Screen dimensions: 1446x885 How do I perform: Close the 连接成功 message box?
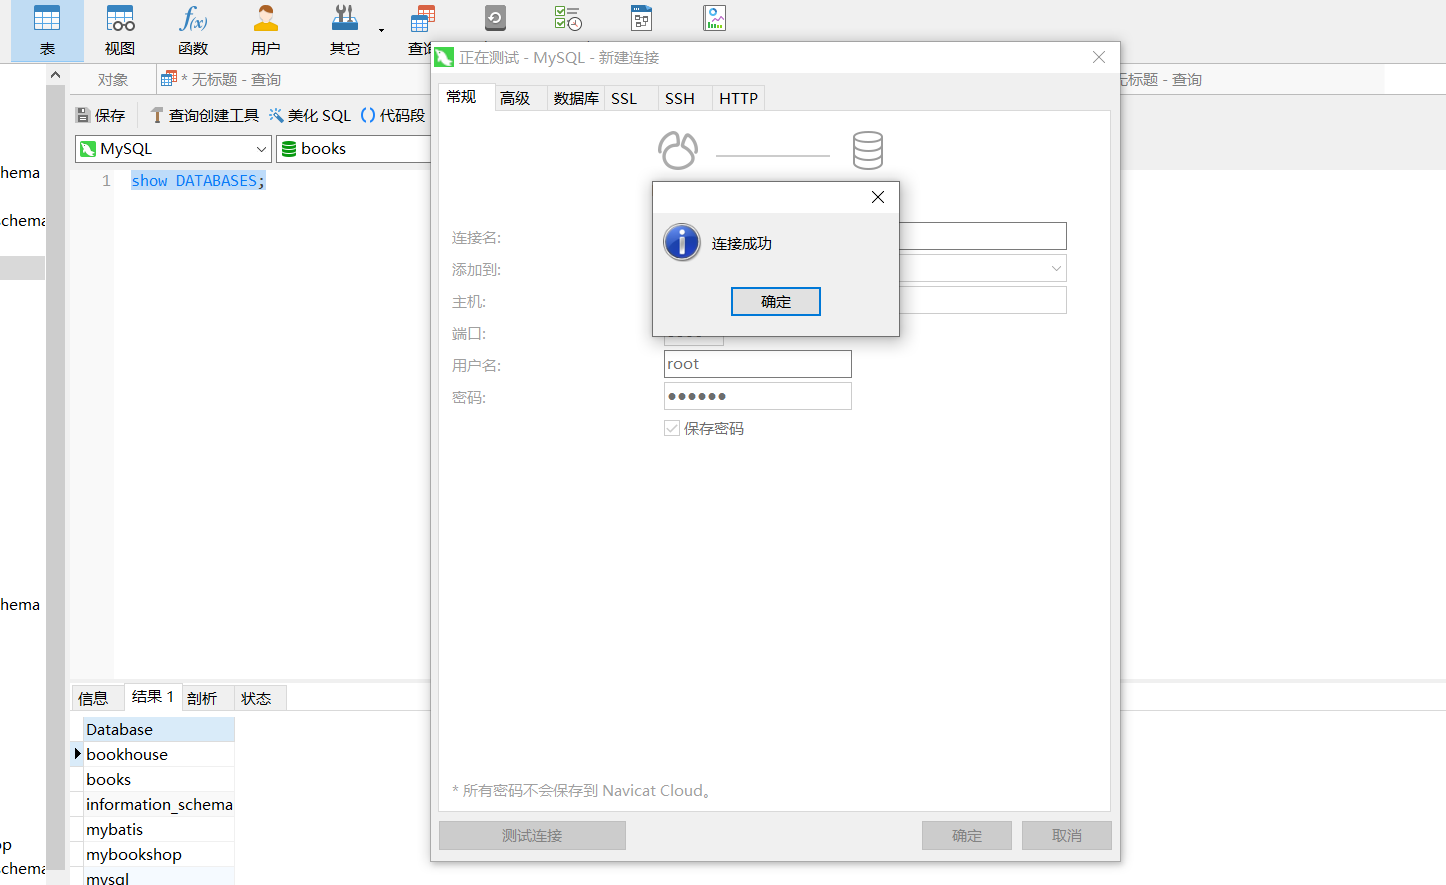click(878, 197)
